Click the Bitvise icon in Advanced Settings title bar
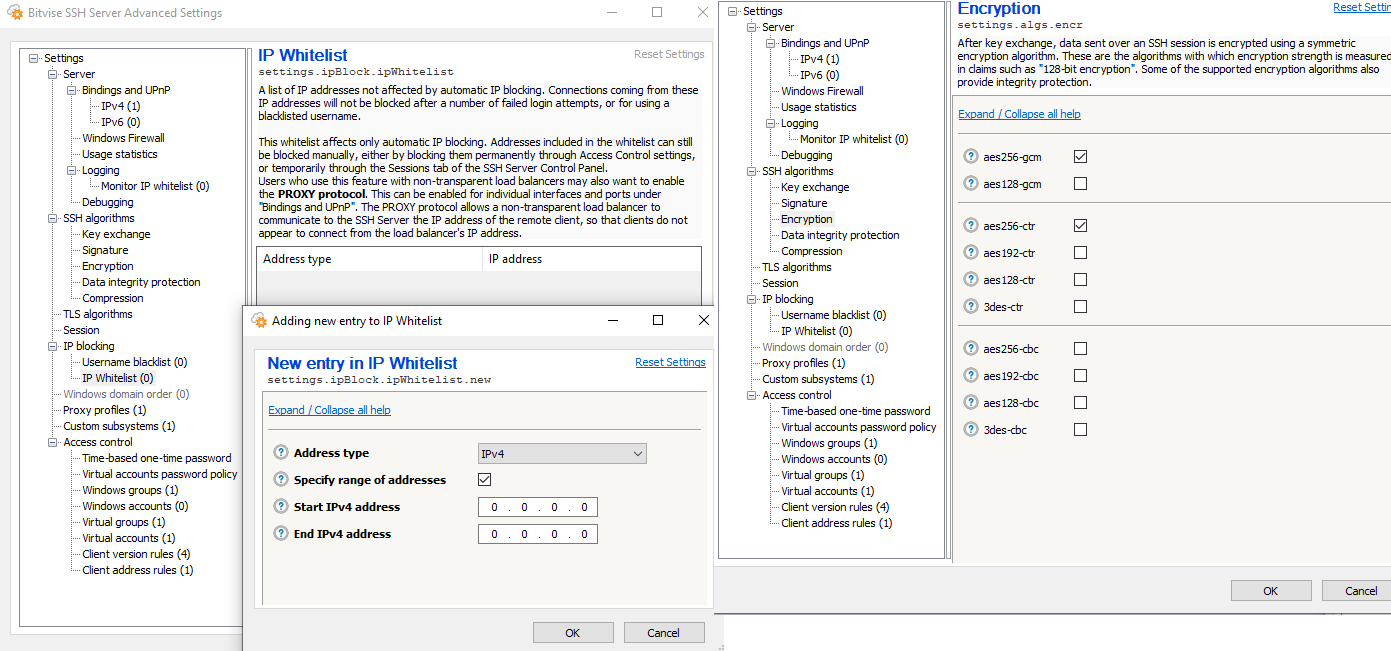Screen dimensions: 1391x651 point(16,13)
